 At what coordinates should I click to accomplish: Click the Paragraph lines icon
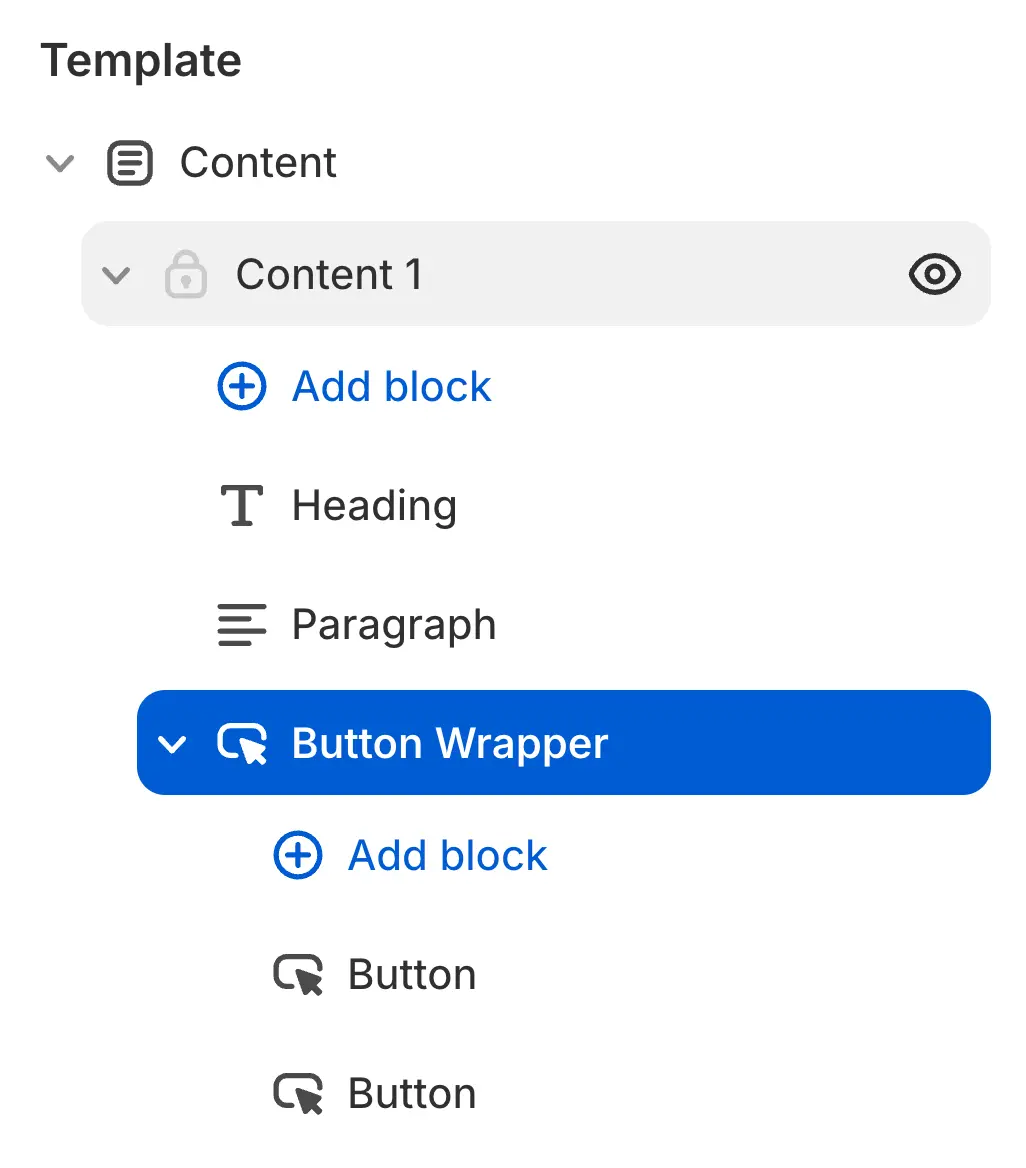tap(242, 625)
